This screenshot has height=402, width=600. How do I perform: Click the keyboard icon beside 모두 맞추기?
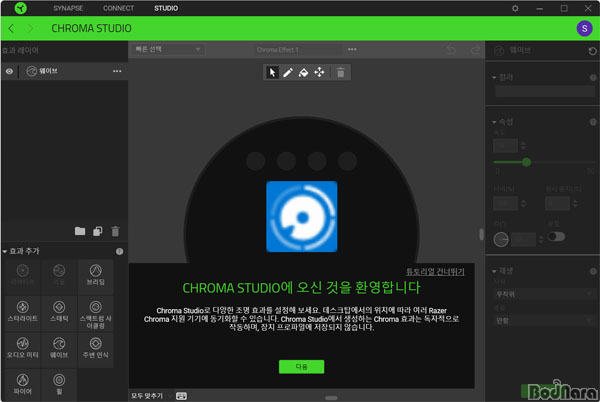coord(181,395)
